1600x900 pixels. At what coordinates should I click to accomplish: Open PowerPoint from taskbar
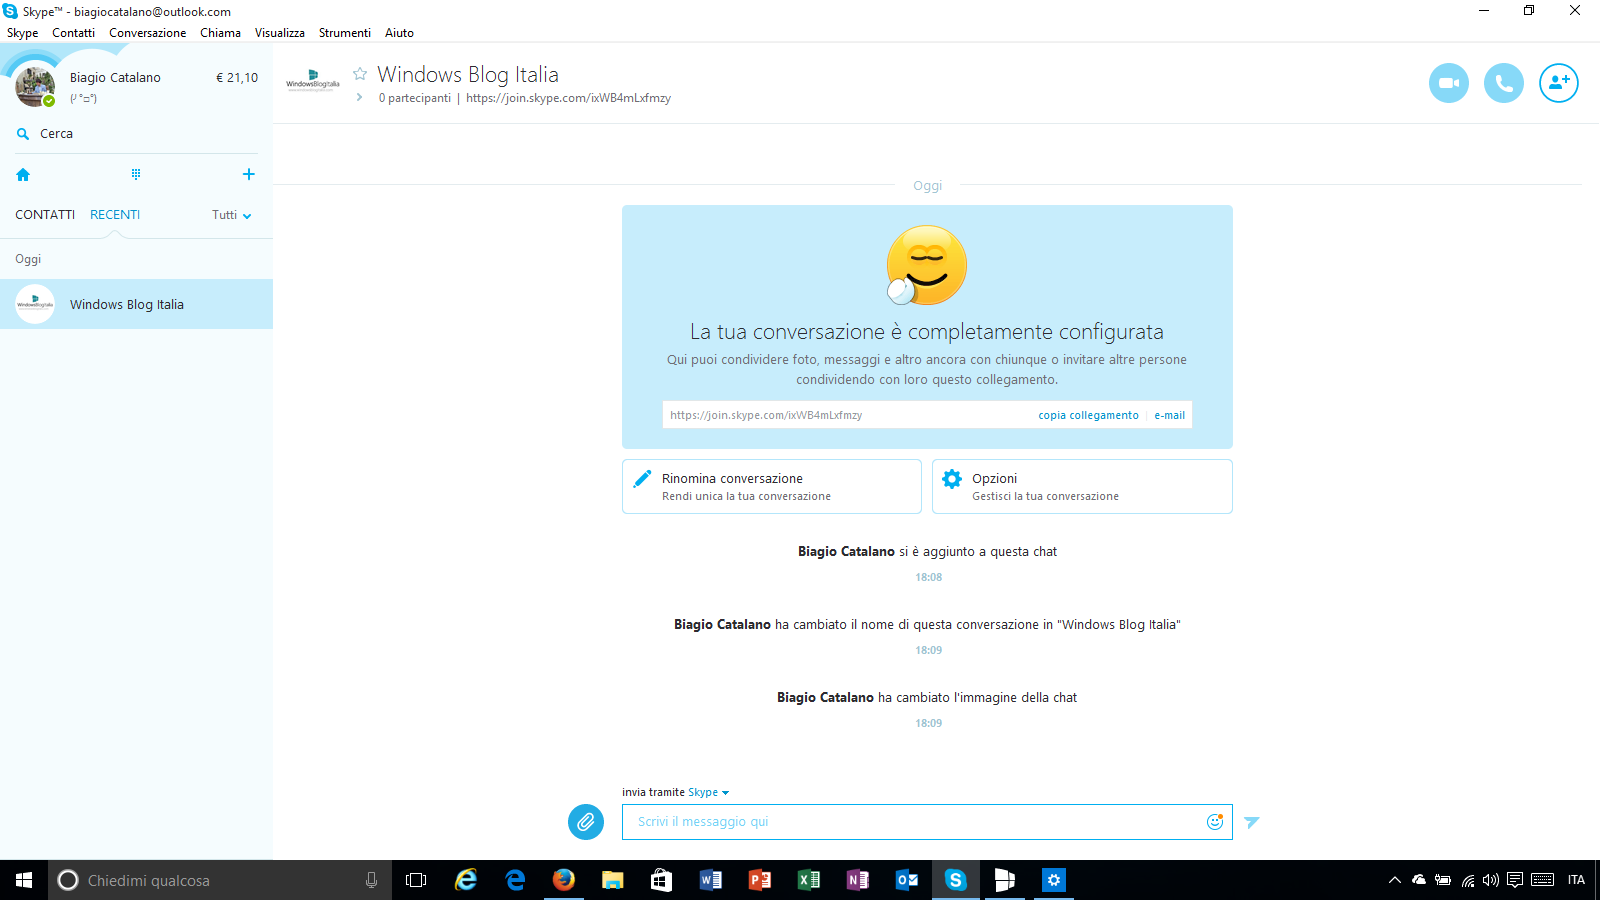tap(760, 880)
